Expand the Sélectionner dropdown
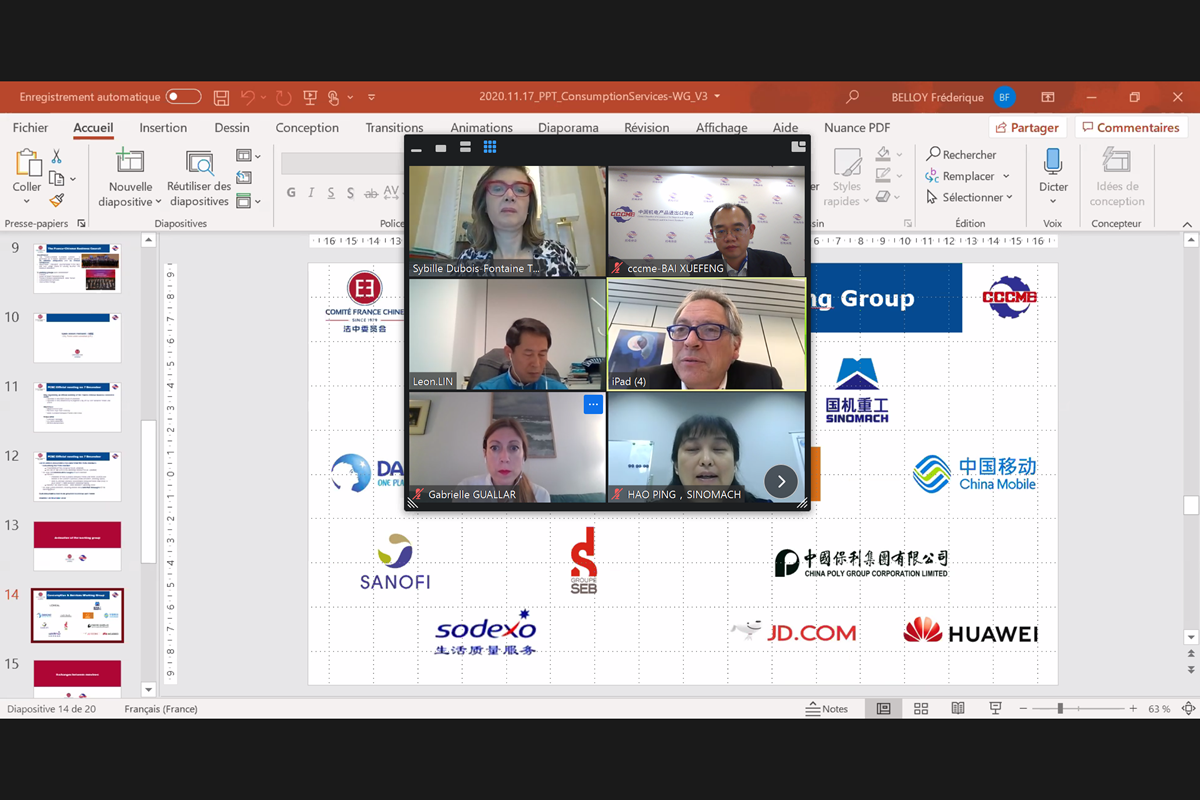Screen dimensions: 1200x800 (x=1009, y=198)
